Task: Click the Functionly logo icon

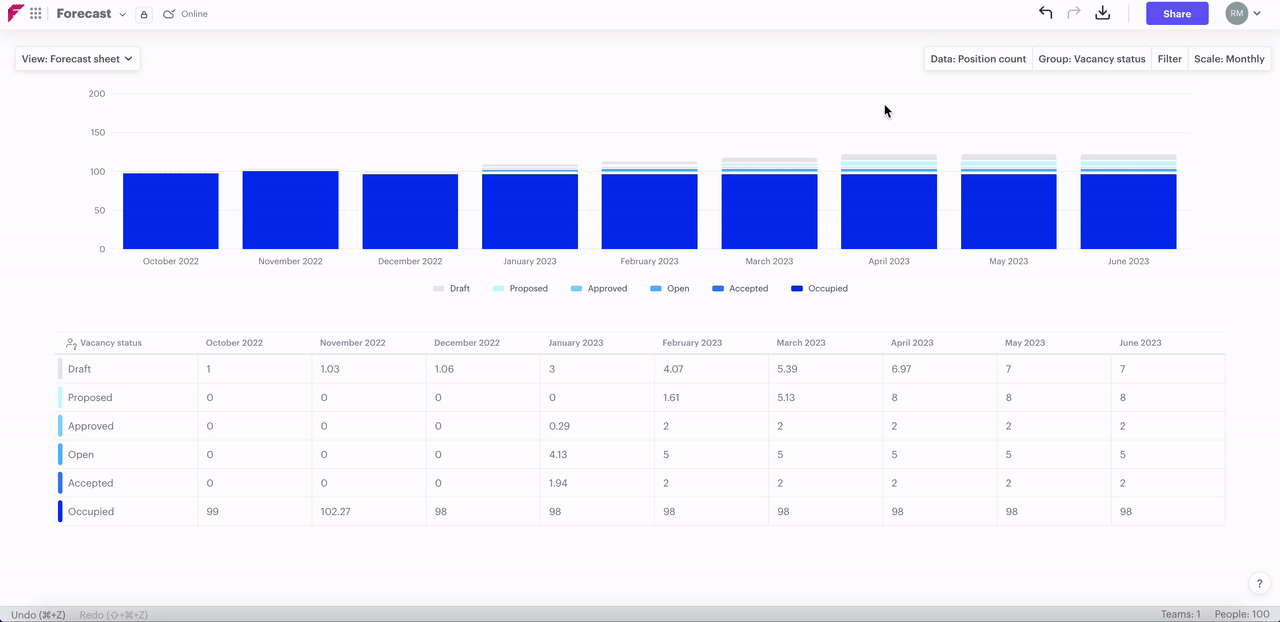Action: (16, 14)
